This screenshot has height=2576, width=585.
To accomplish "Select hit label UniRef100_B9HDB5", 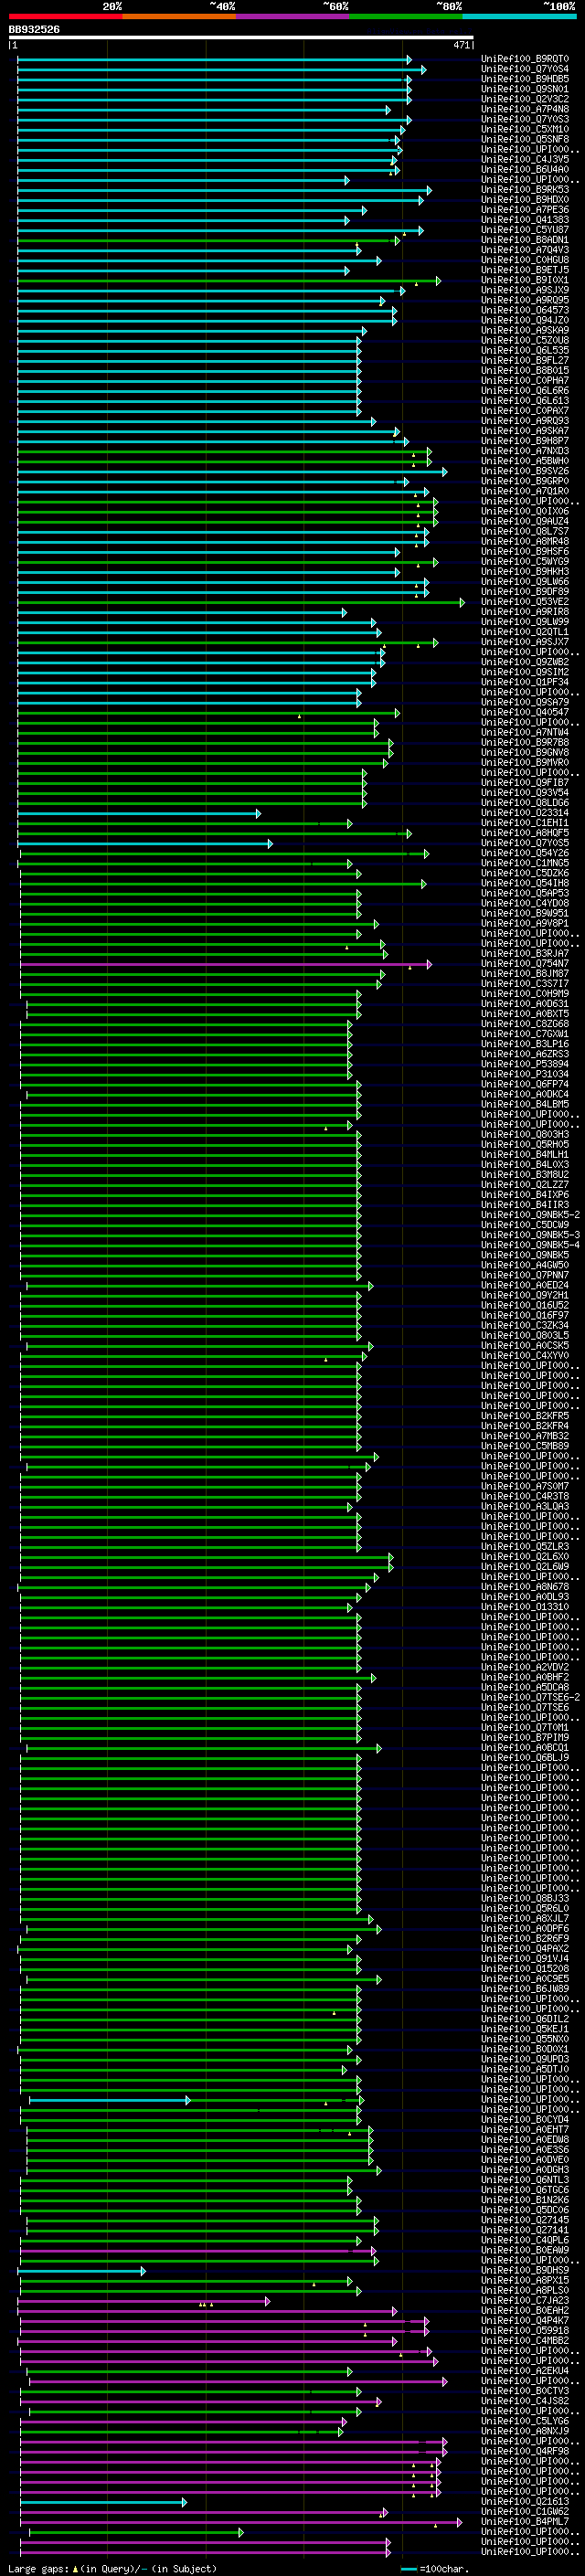I will point(525,79).
